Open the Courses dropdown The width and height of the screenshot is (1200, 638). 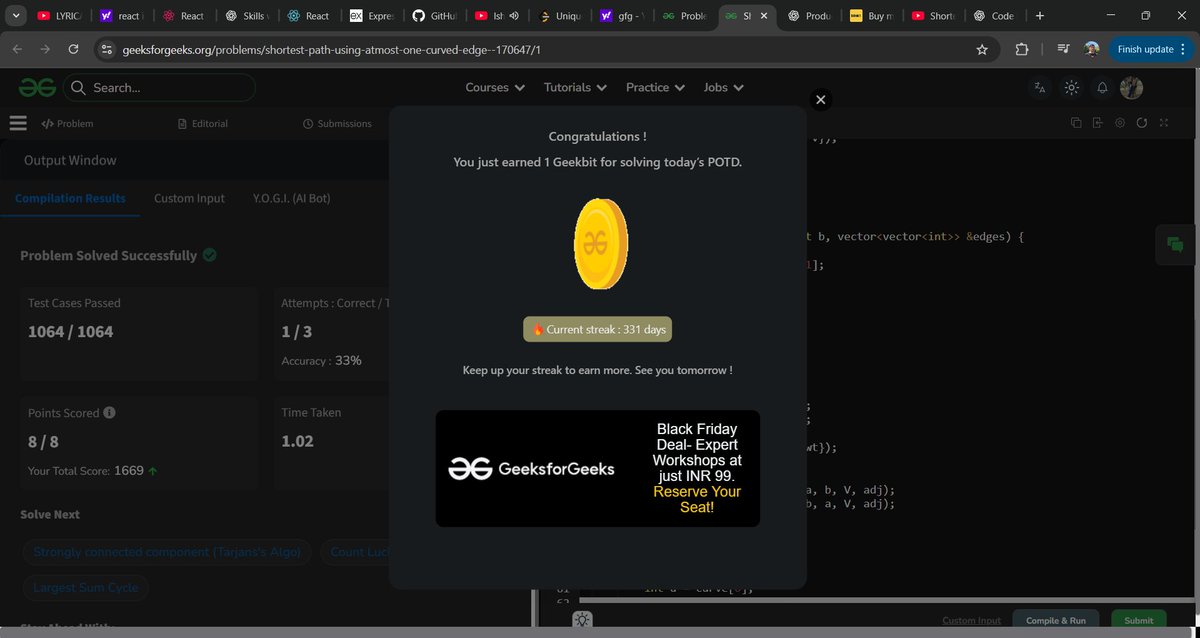494,88
